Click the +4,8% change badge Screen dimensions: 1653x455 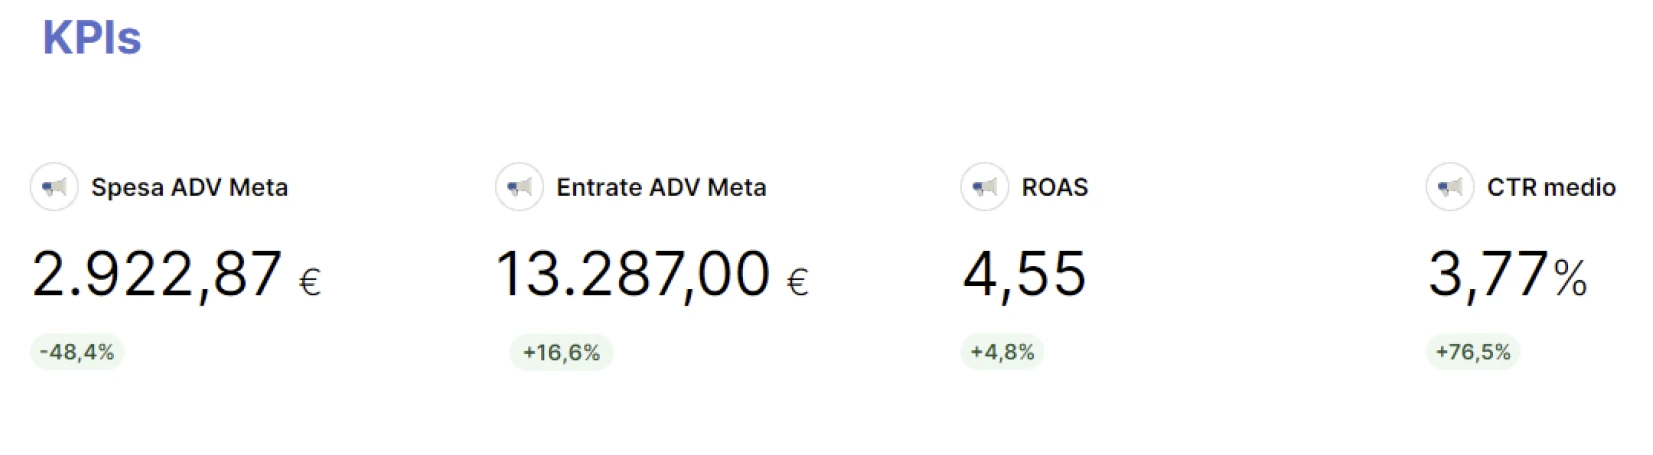1002,352
